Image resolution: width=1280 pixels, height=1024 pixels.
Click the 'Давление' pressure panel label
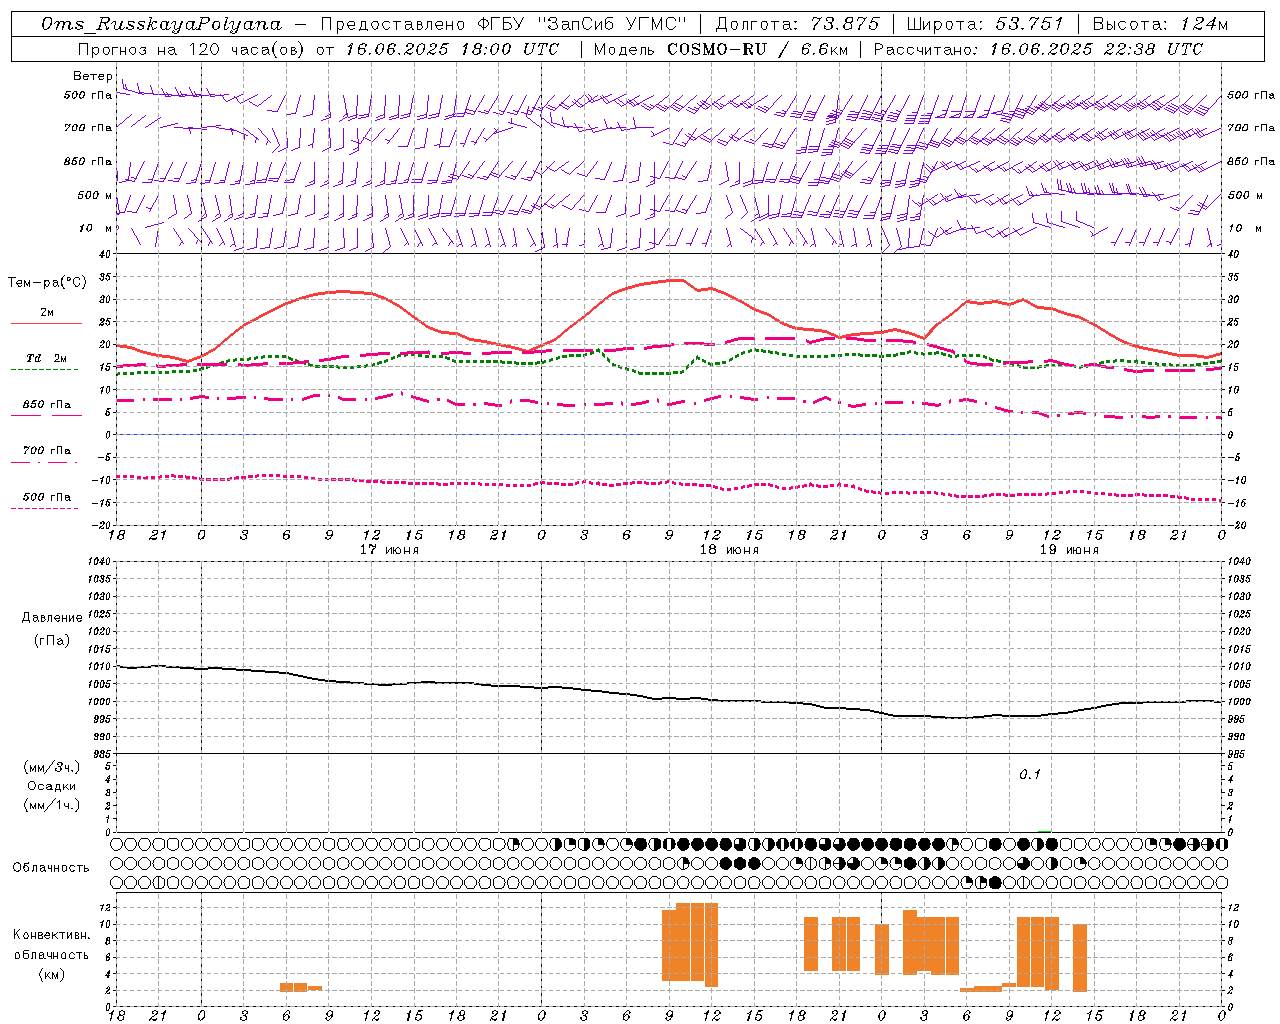52,618
